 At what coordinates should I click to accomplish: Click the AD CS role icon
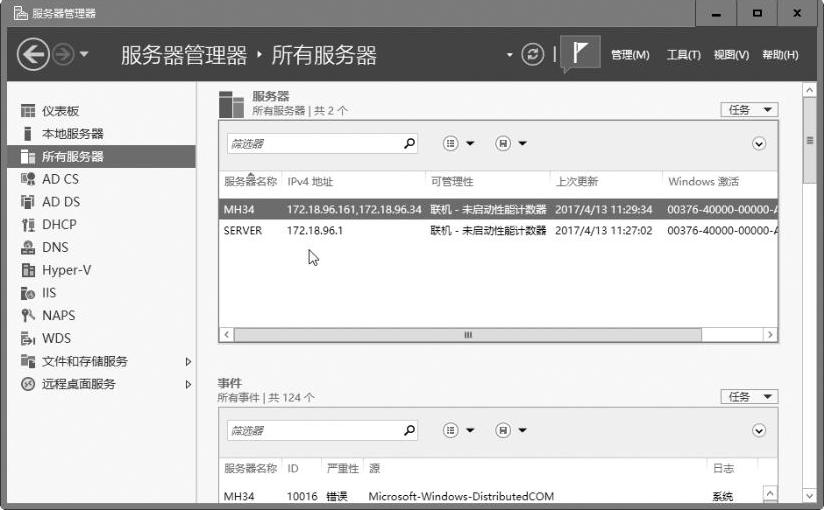point(28,179)
